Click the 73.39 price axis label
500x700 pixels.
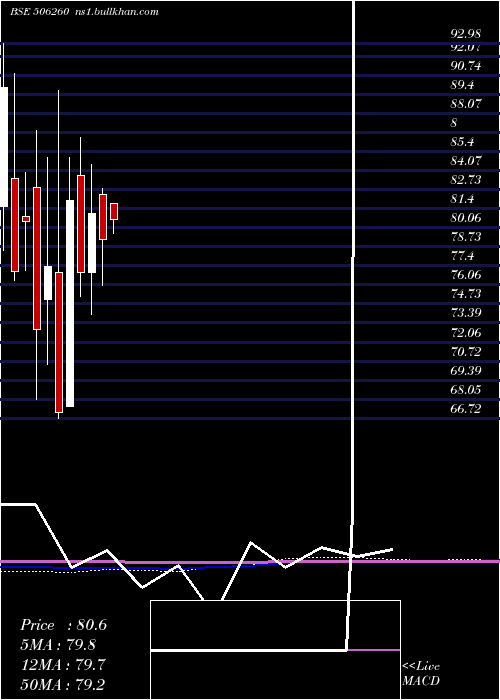(466, 312)
